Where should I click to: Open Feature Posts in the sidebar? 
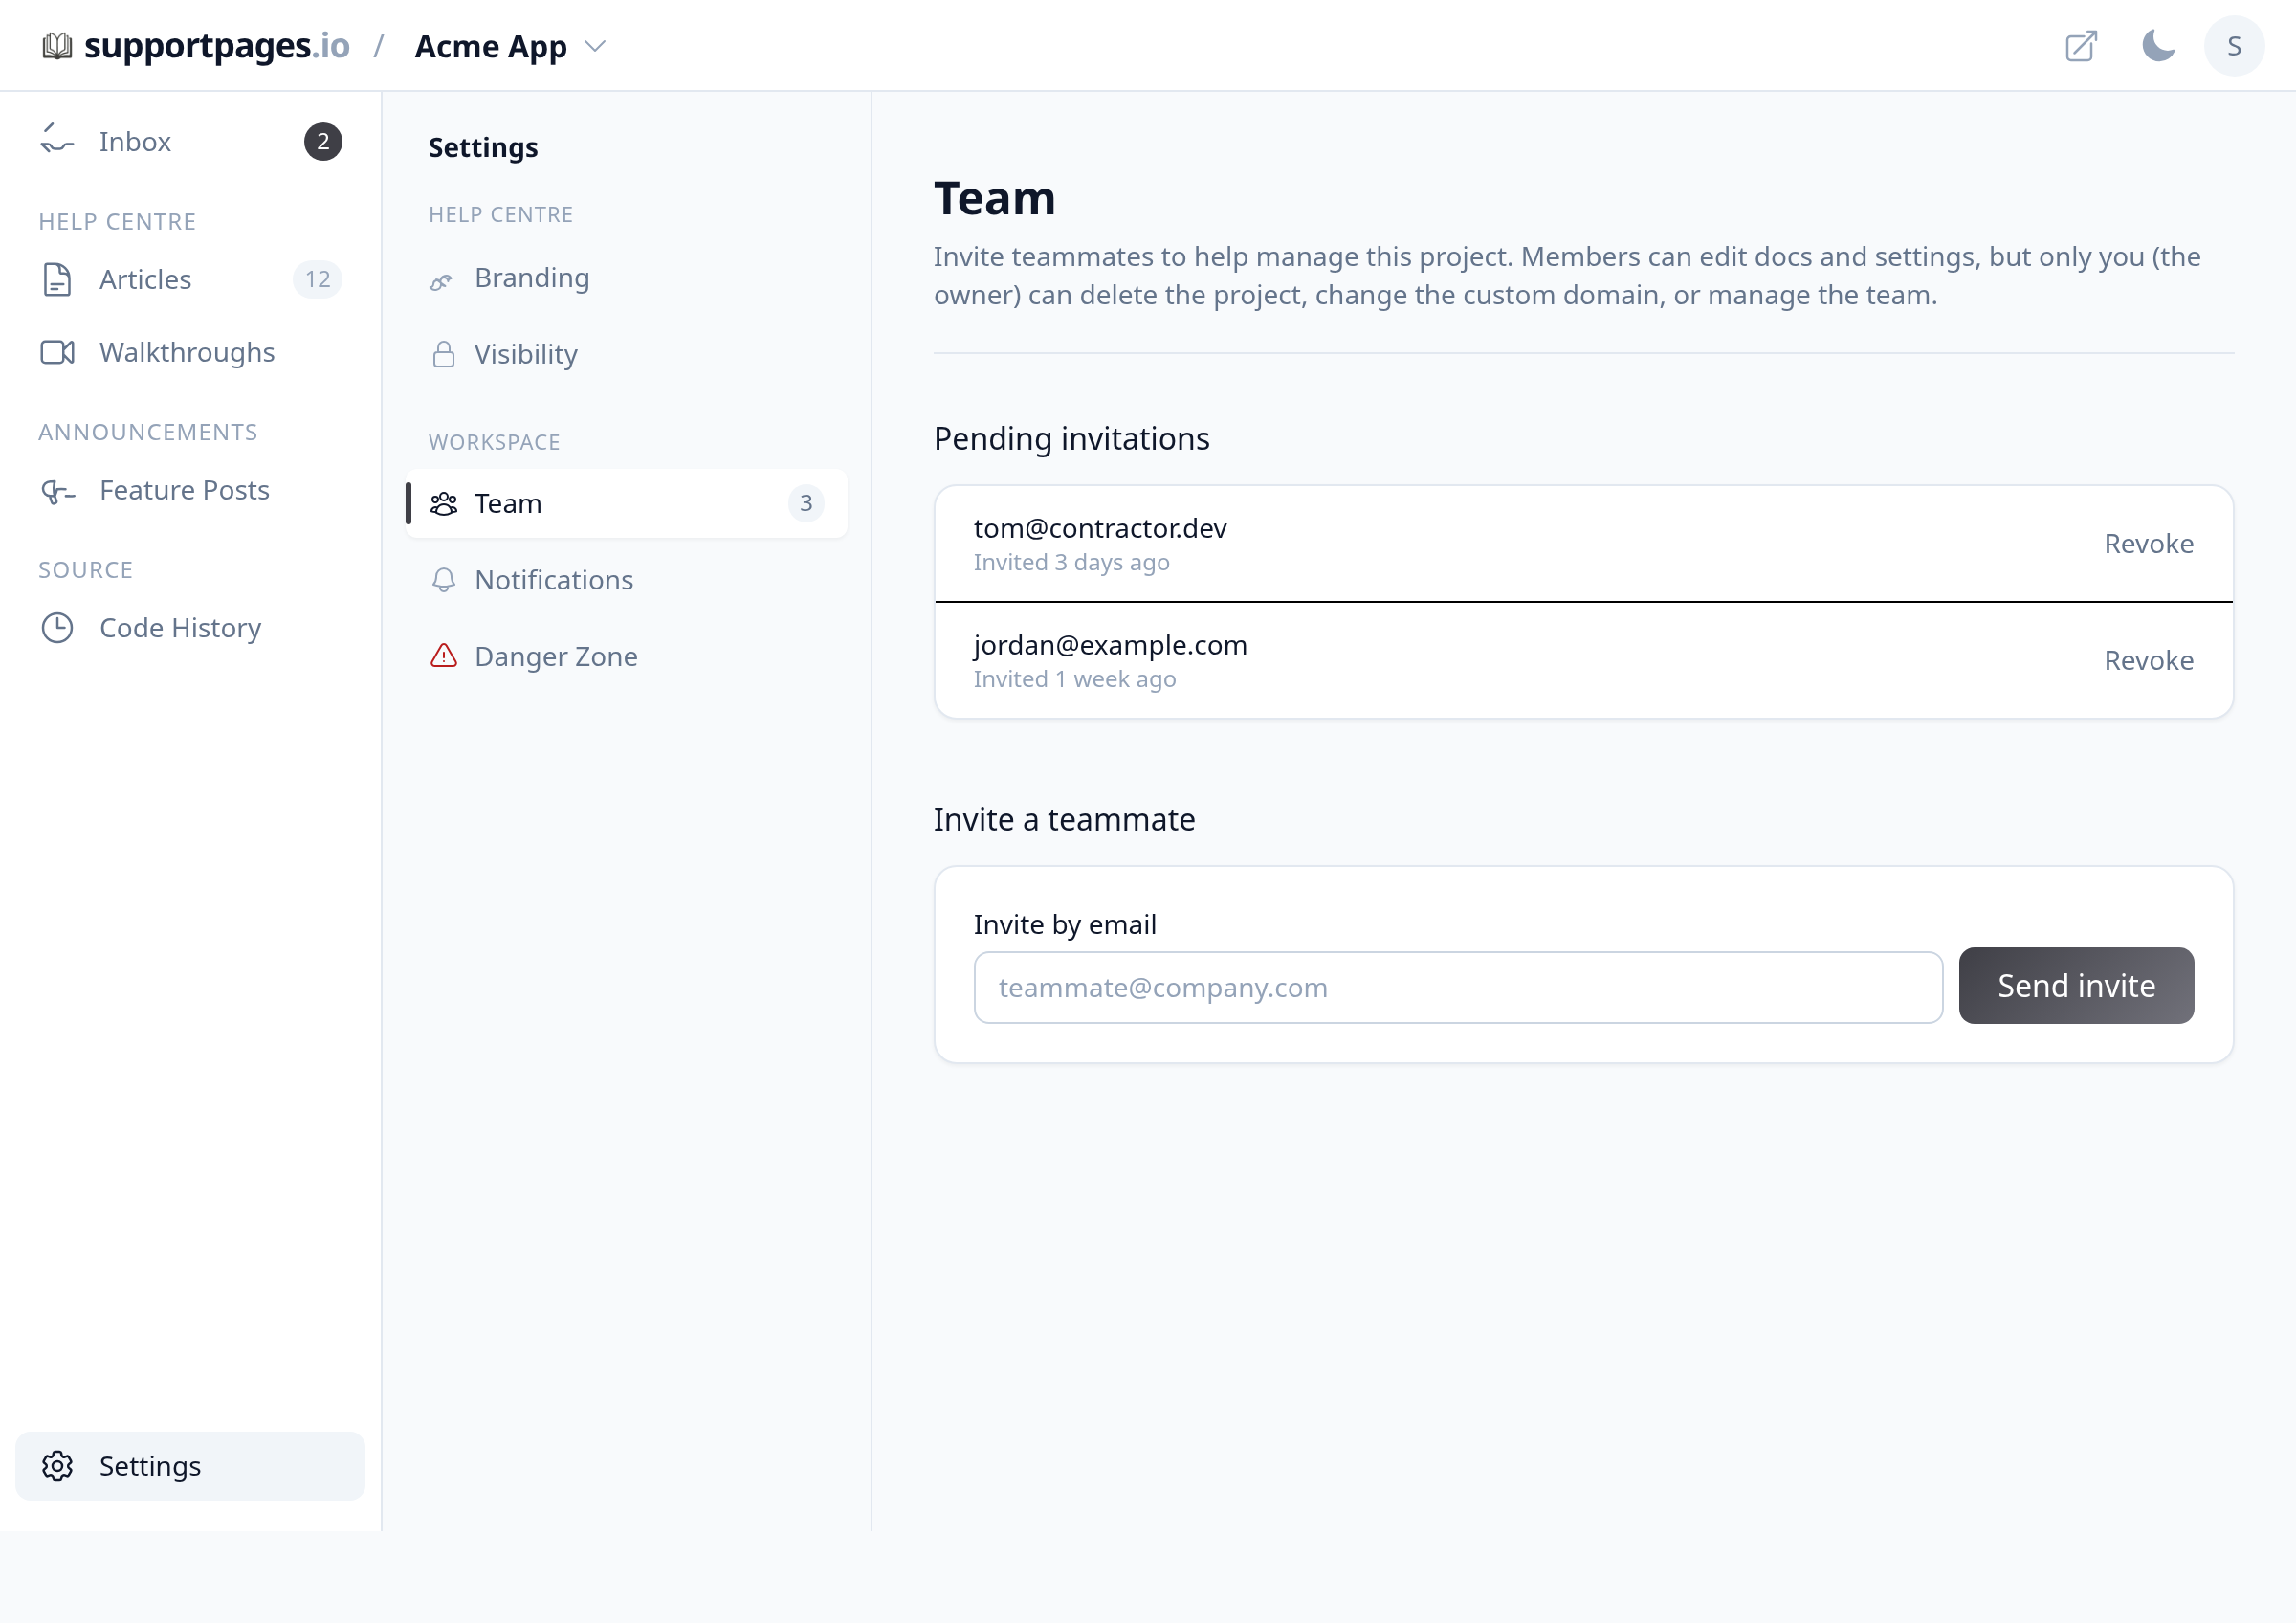click(x=184, y=490)
